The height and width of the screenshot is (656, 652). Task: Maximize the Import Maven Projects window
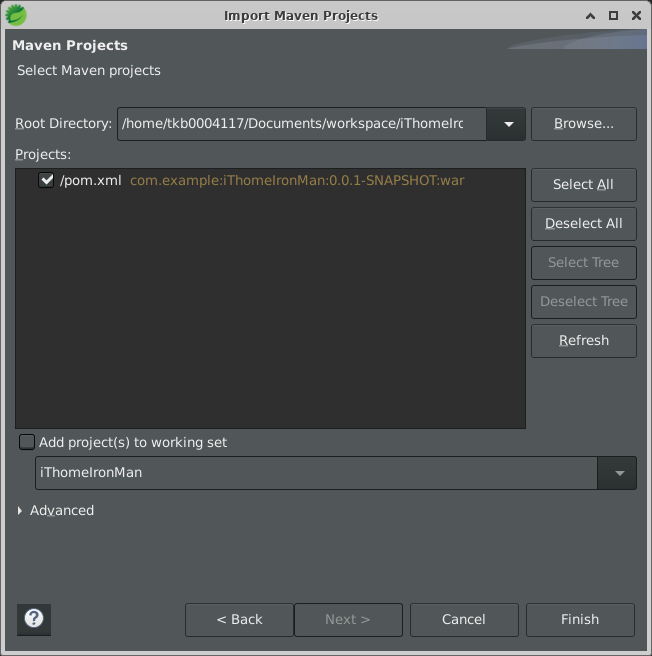pos(613,16)
